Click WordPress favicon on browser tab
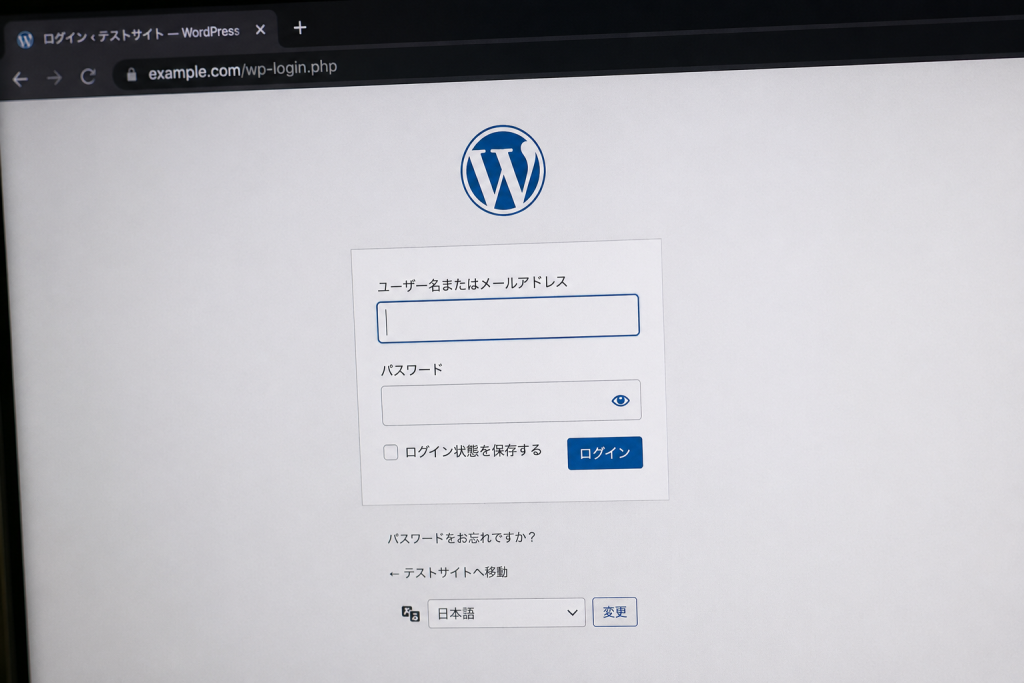 pyautogui.click(x=25, y=40)
